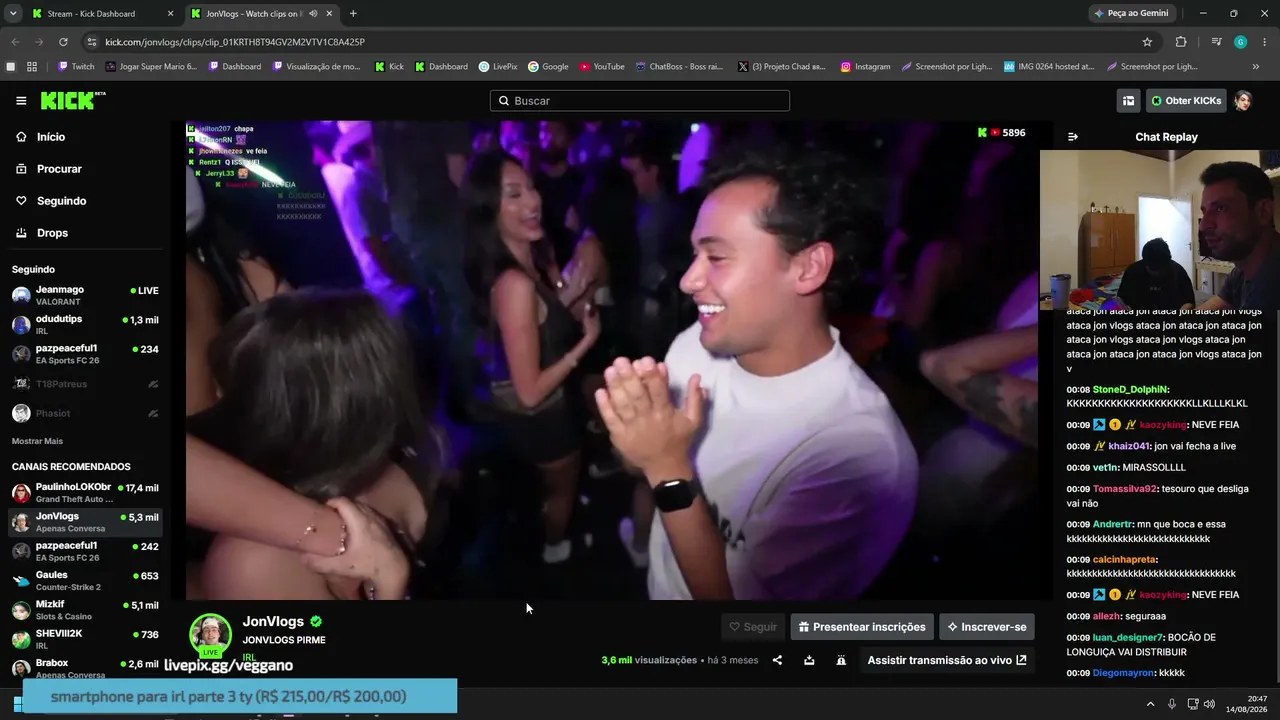1280x720 pixels.
Task: Open the Chrome profile avatar
Action: pos(1240,42)
